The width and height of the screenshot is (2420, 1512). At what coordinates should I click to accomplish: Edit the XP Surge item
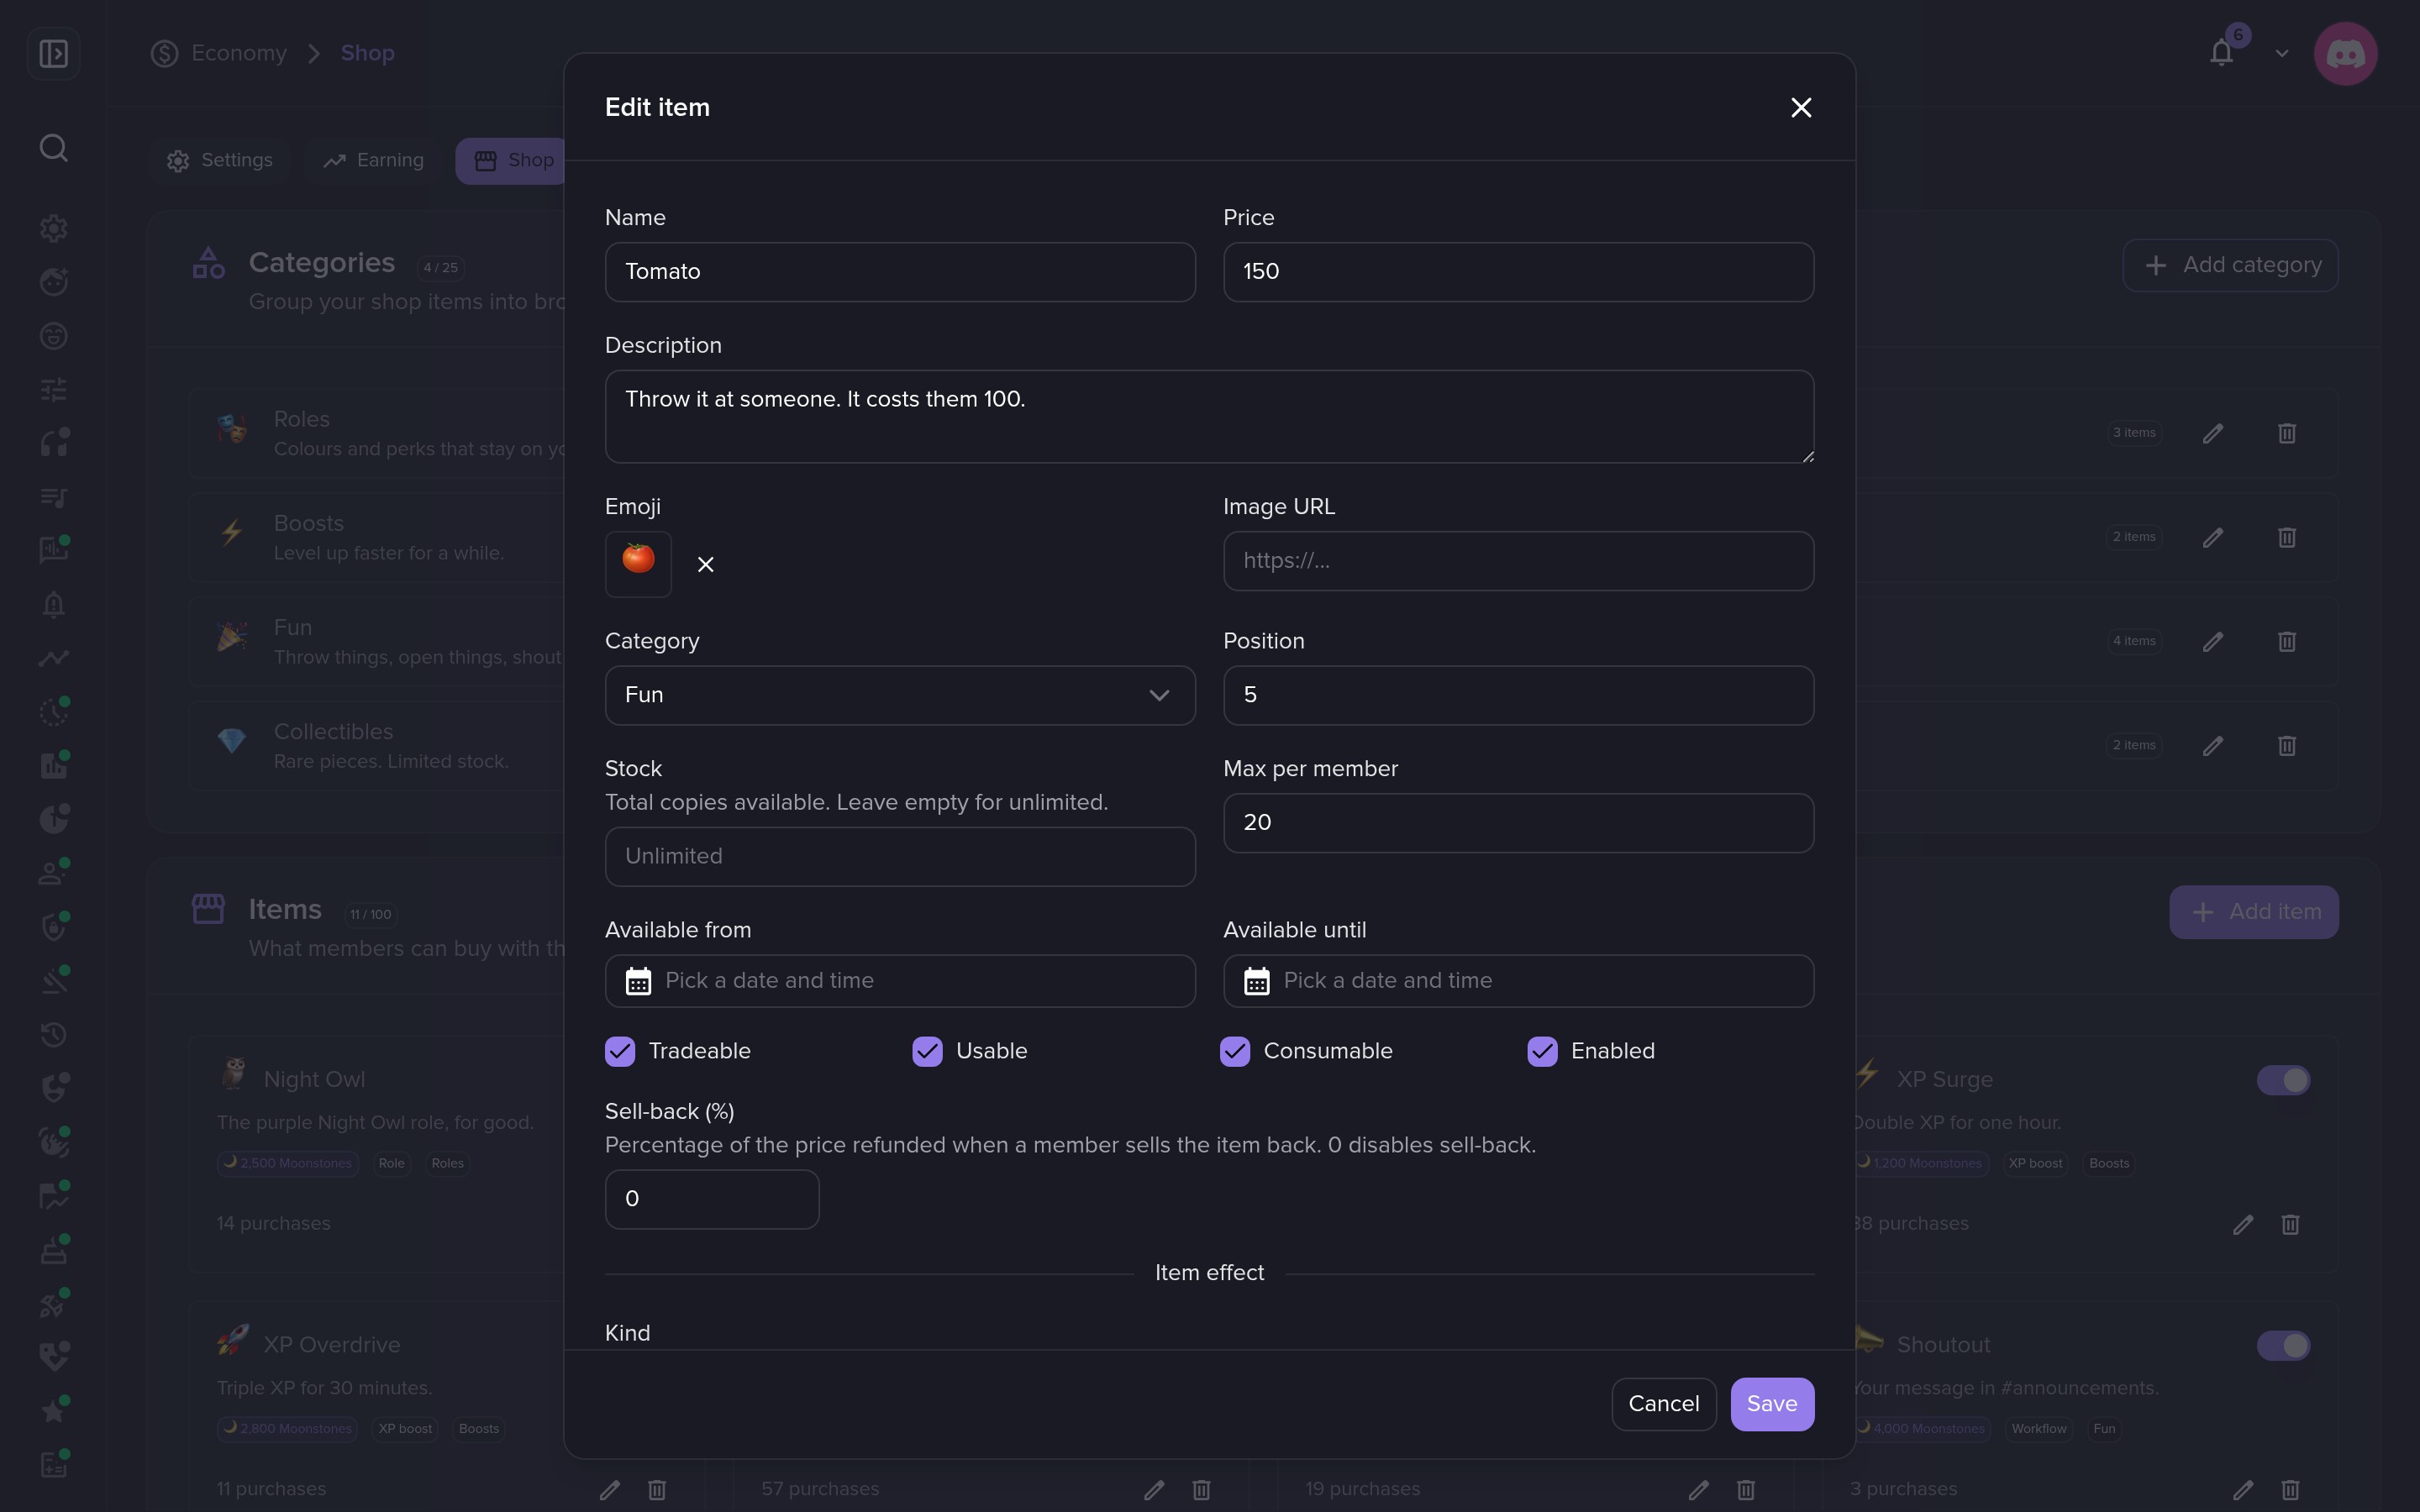point(2243,1224)
